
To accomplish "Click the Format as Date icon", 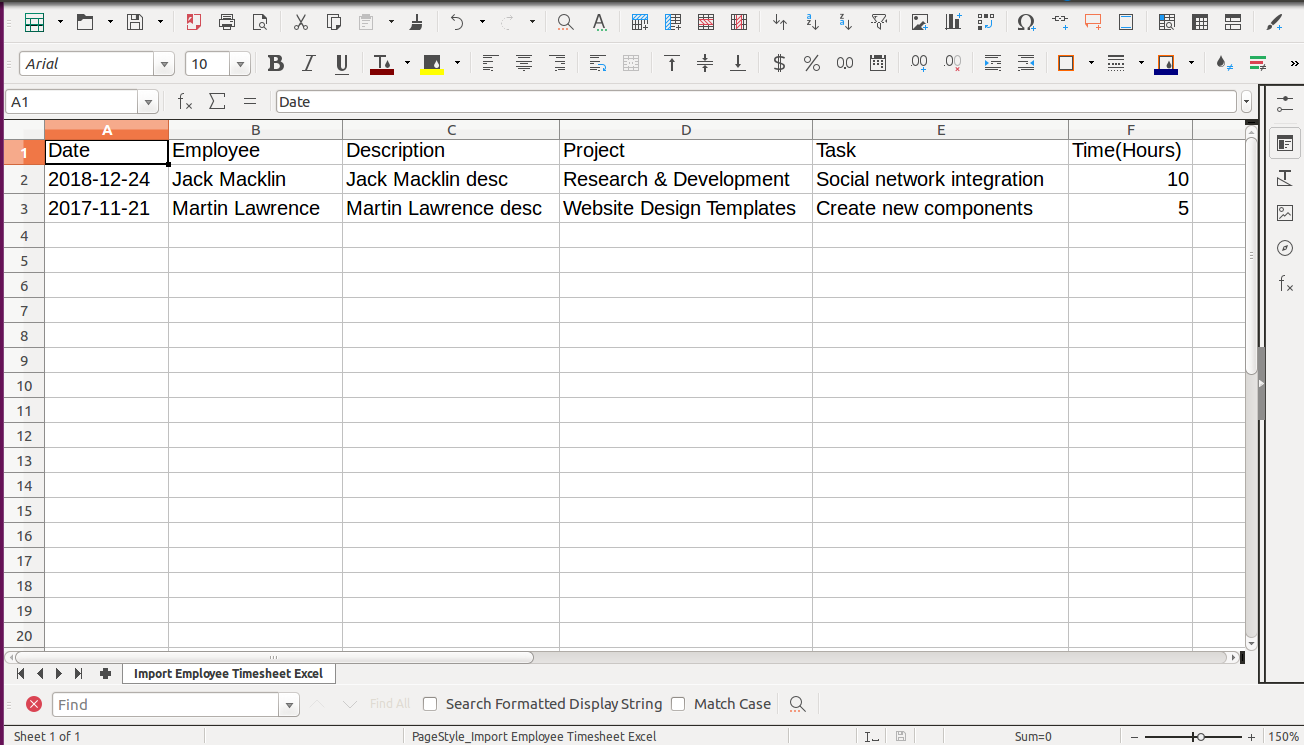I will [878, 64].
